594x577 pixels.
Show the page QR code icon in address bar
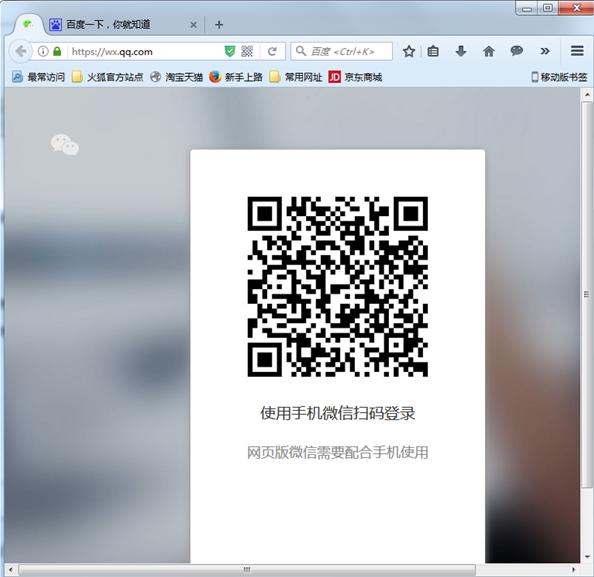click(x=247, y=51)
